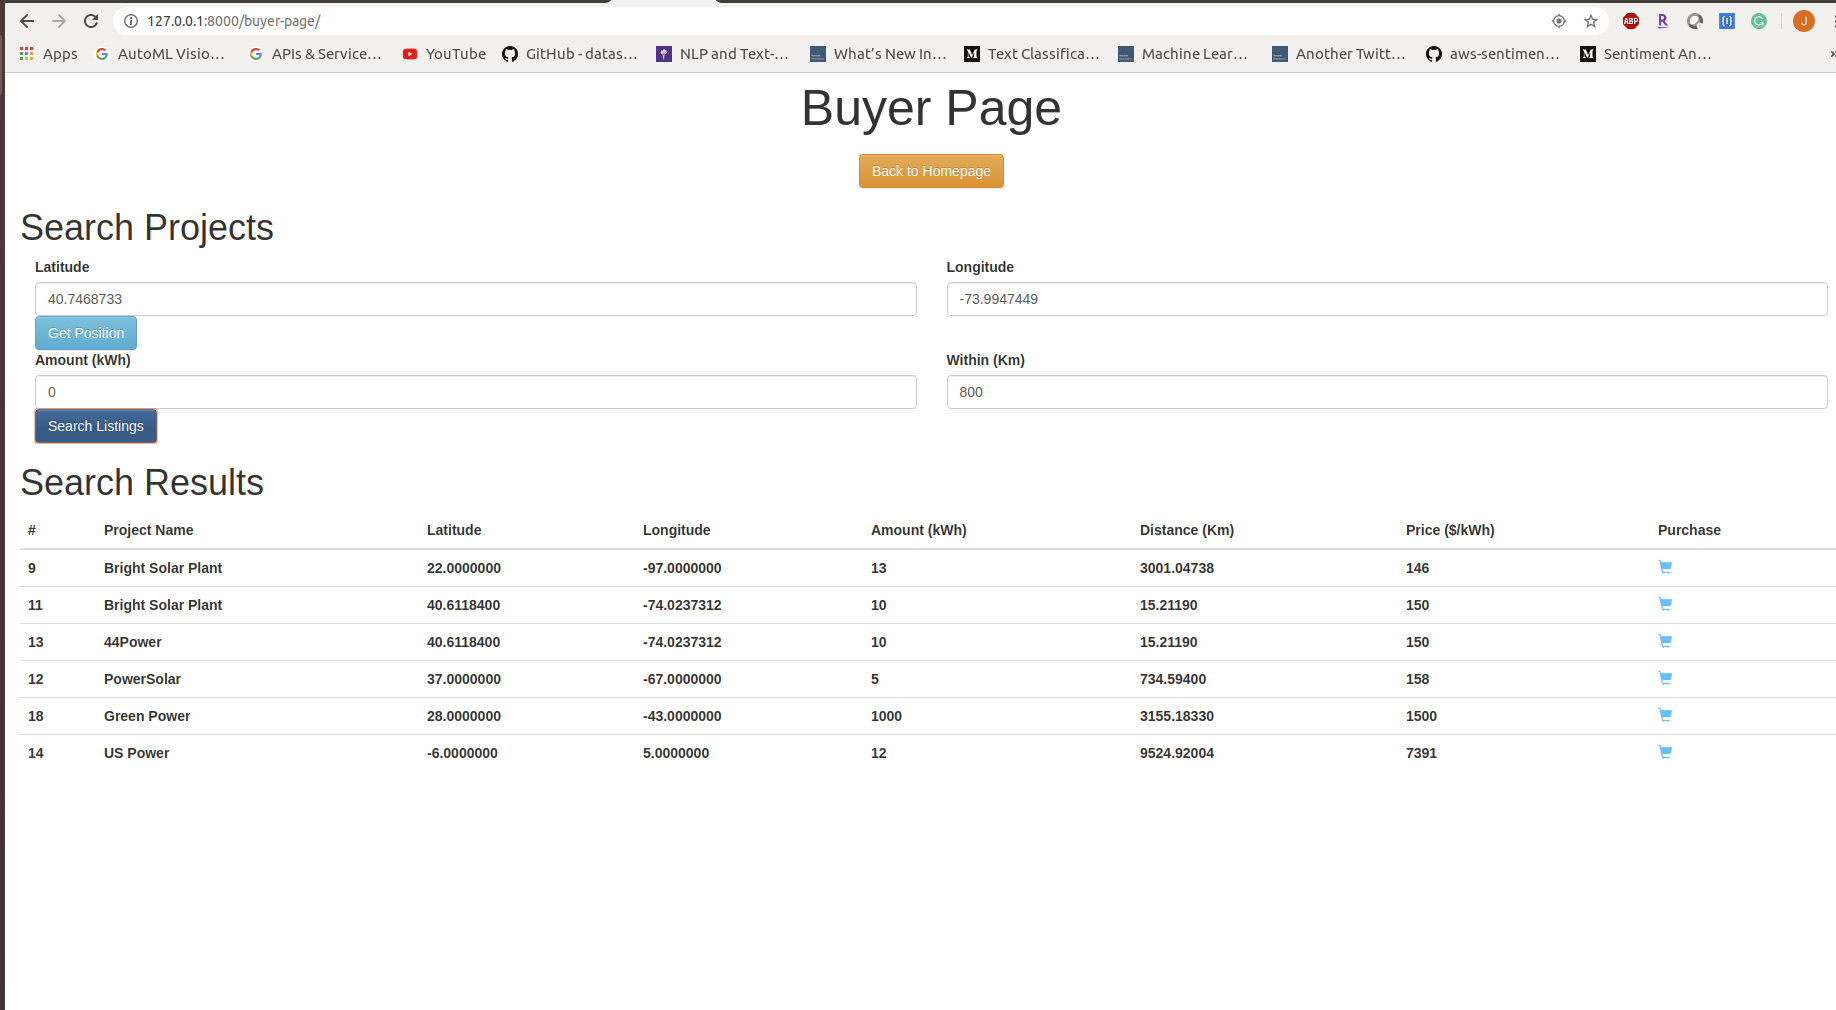Image resolution: width=1836 pixels, height=1010 pixels.
Task: Click Project Name column header
Action: coord(149,530)
